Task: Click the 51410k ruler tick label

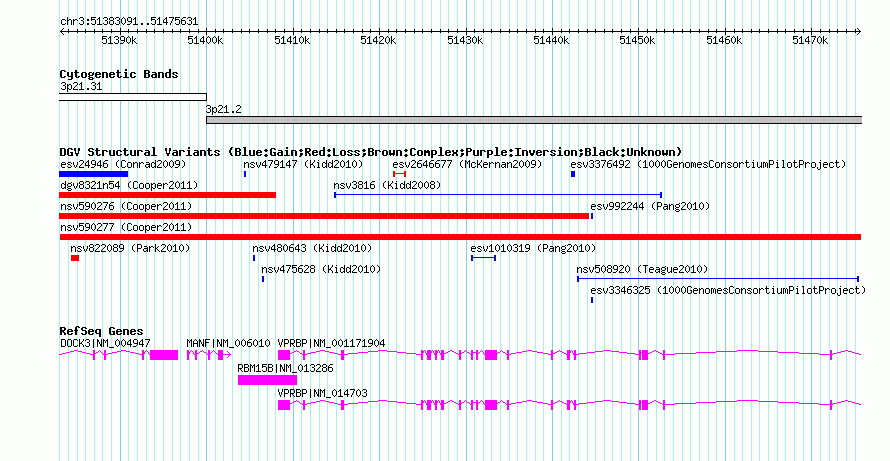Action: tap(292, 40)
